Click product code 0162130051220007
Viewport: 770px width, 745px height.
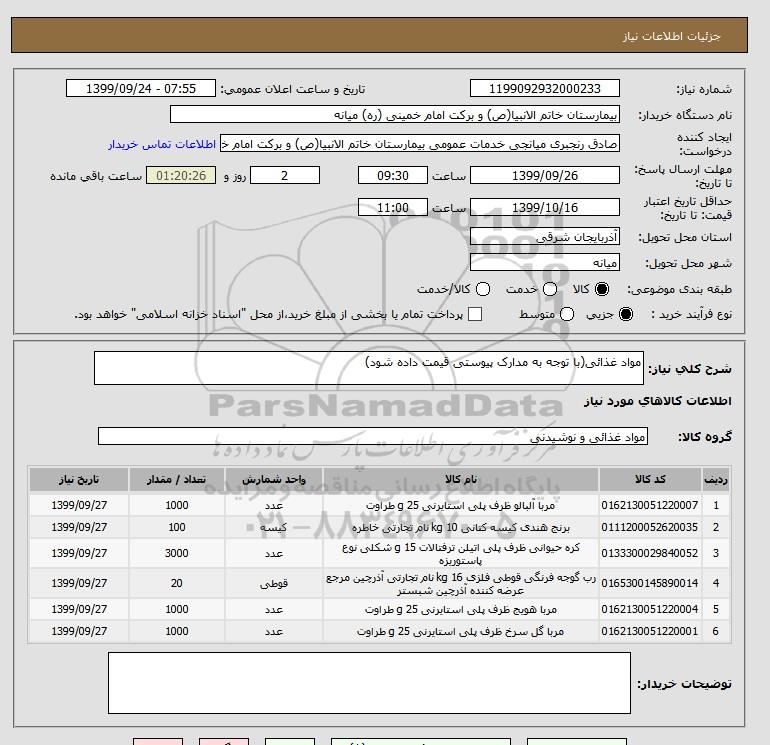(650, 505)
